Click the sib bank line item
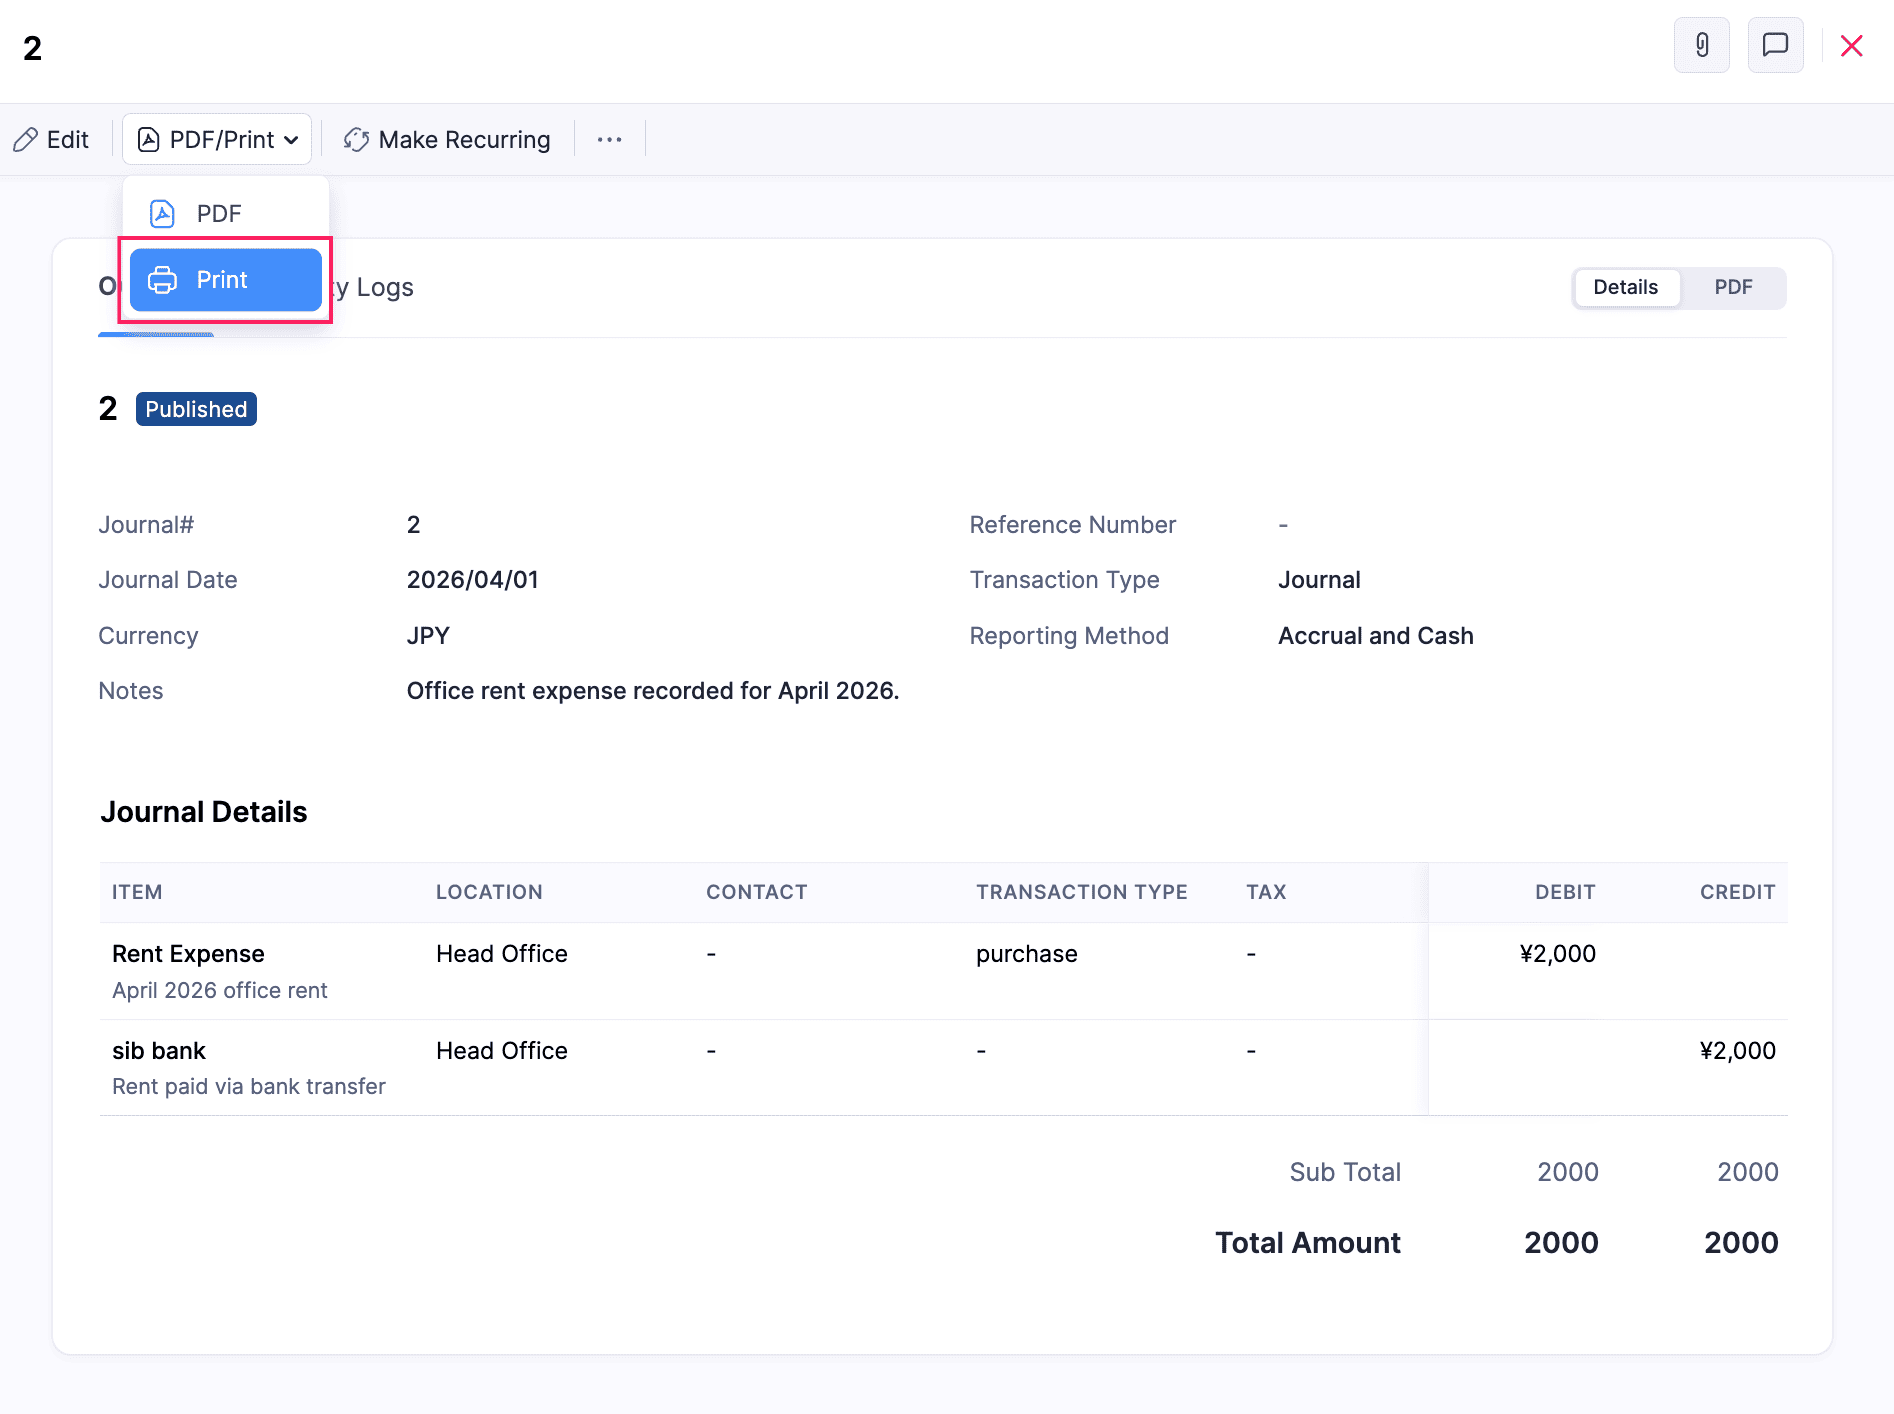 [x=158, y=1051]
